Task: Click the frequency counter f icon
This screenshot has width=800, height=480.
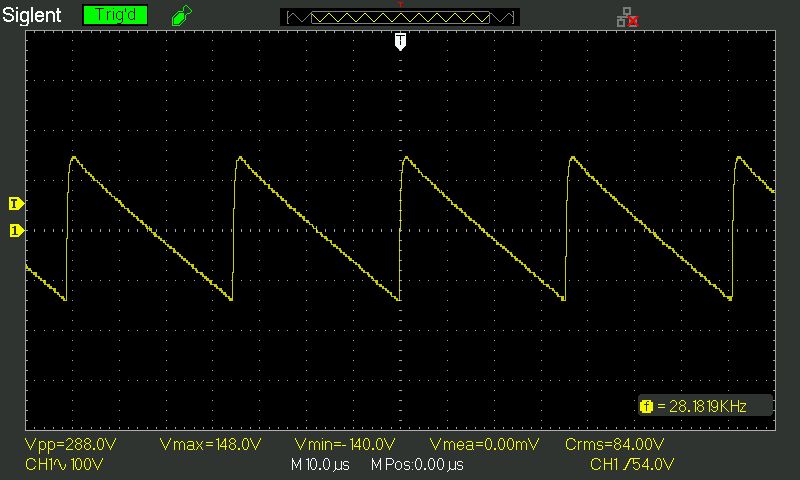Action: coord(645,405)
